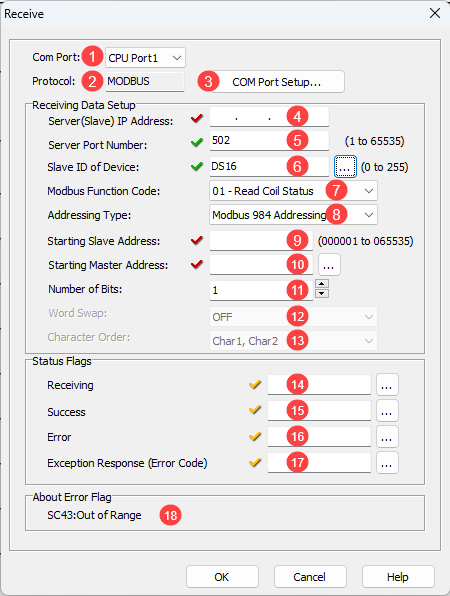The height and width of the screenshot is (596, 450).
Task: Open Help for Receive instruction
Action: click(398, 577)
